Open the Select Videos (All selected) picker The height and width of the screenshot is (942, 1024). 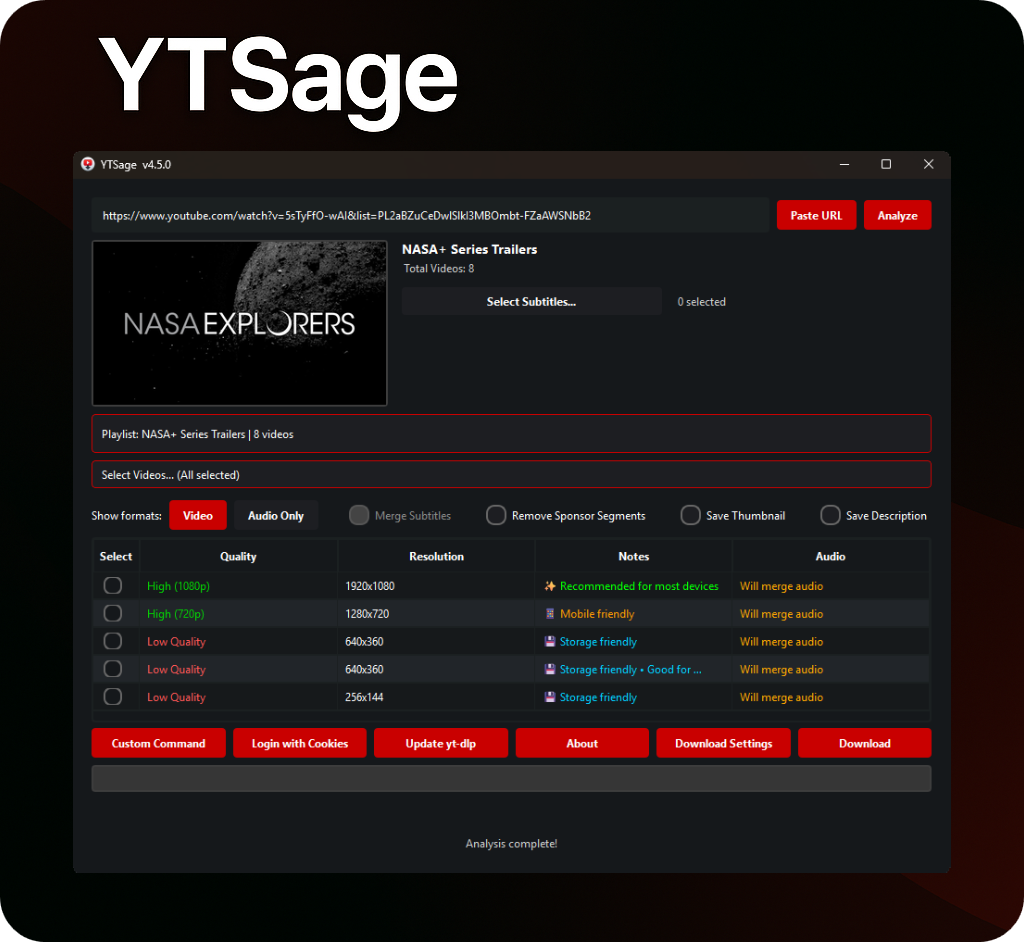tap(511, 474)
